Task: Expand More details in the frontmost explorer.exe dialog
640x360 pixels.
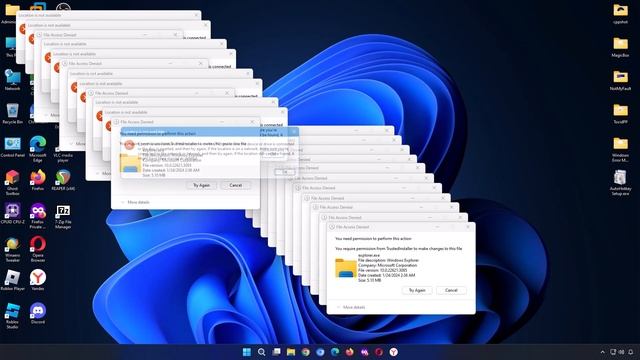Action: click(x=351, y=307)
